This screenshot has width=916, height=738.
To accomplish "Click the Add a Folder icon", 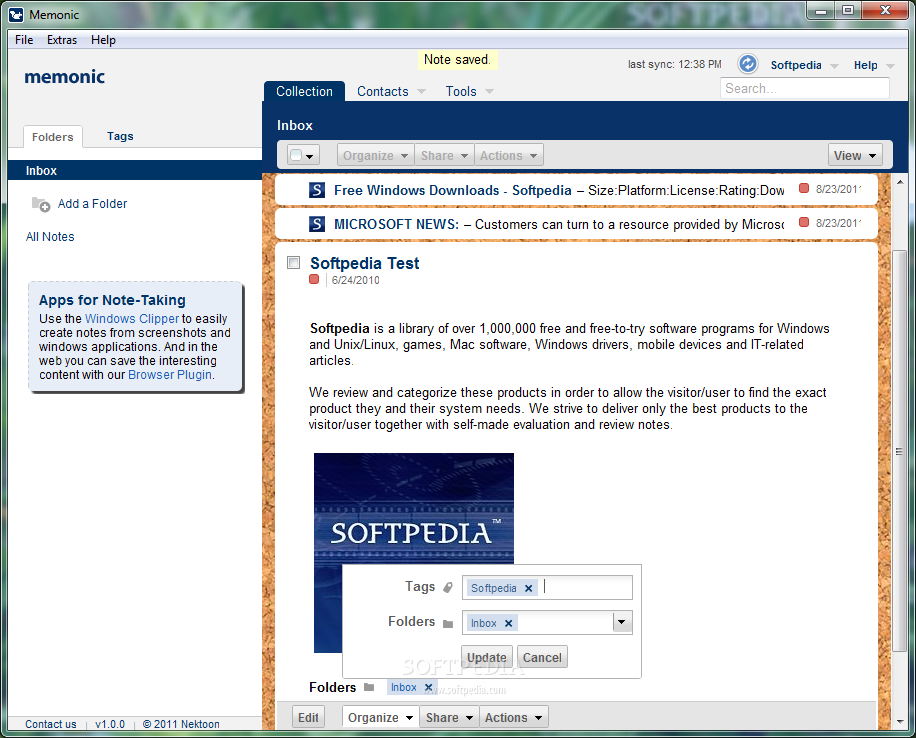I will coord(41,204).
